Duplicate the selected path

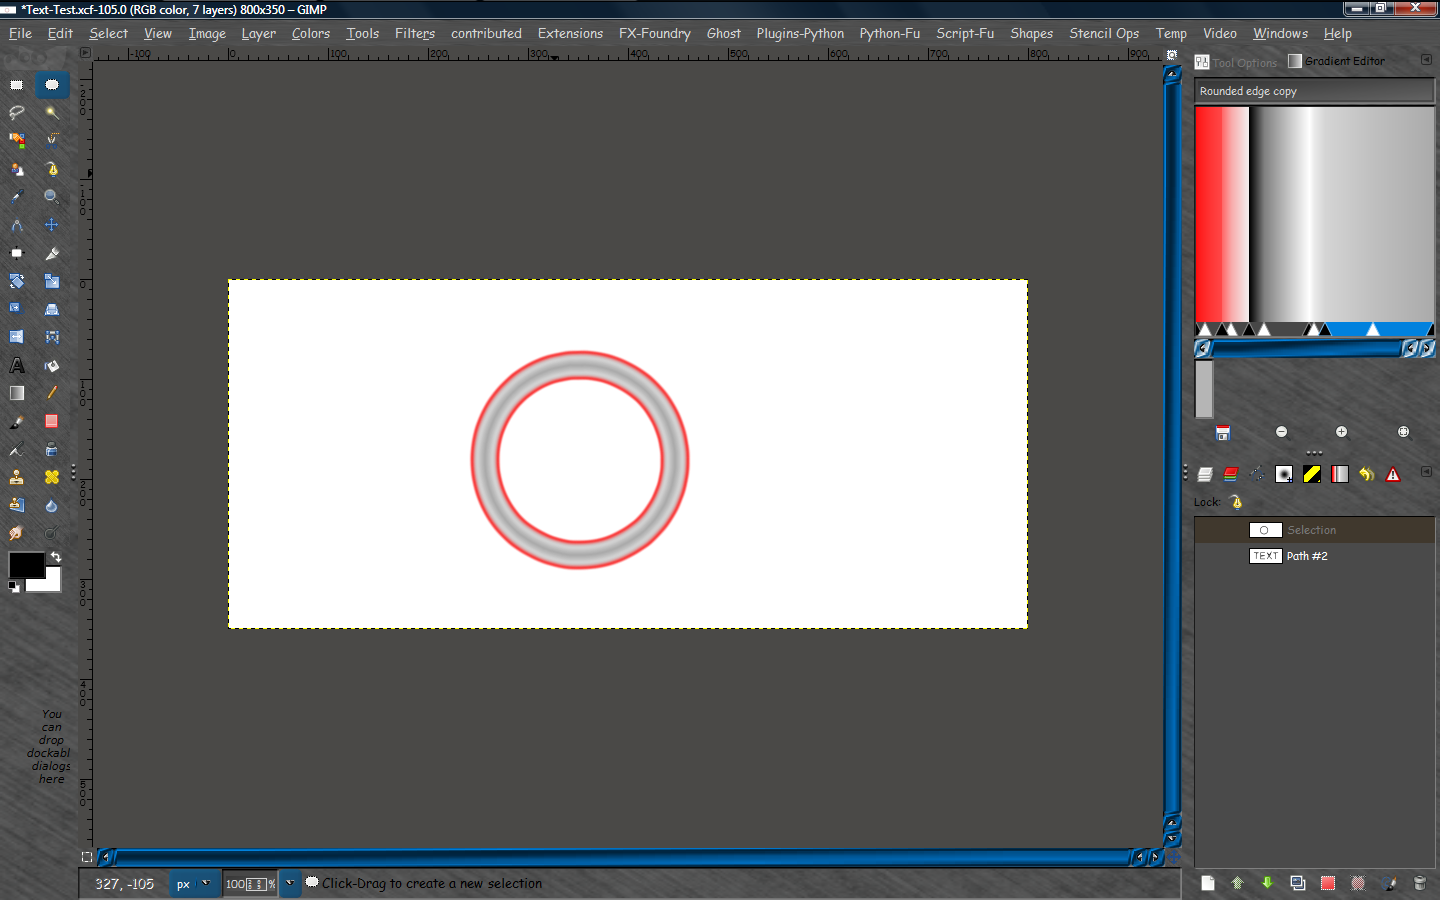pyautogui.click(x=1297, y=883)
